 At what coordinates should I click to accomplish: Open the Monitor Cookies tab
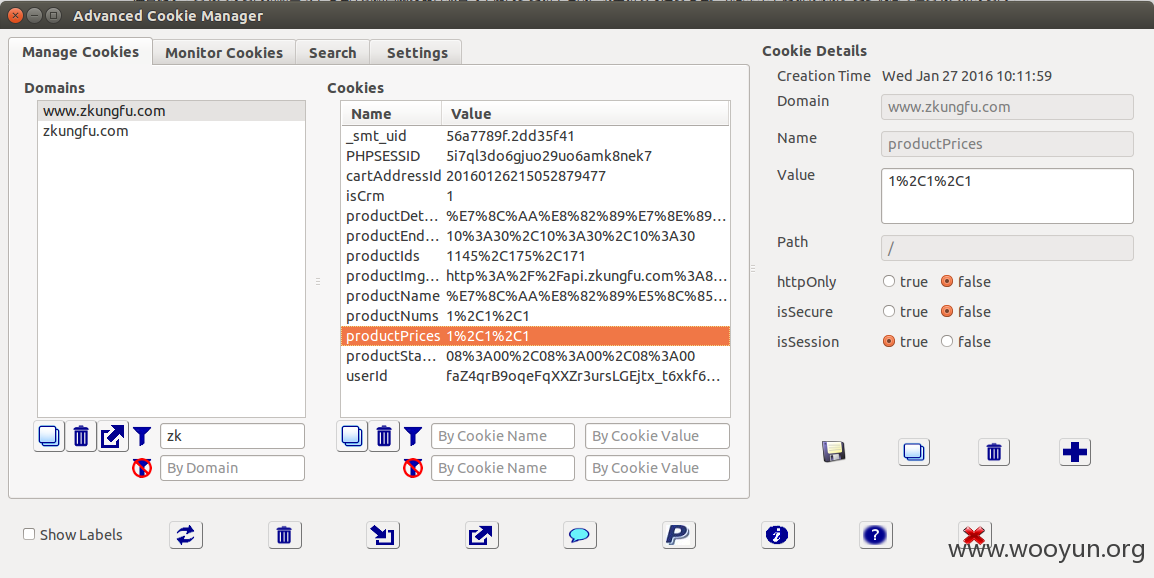coord(224,52)
